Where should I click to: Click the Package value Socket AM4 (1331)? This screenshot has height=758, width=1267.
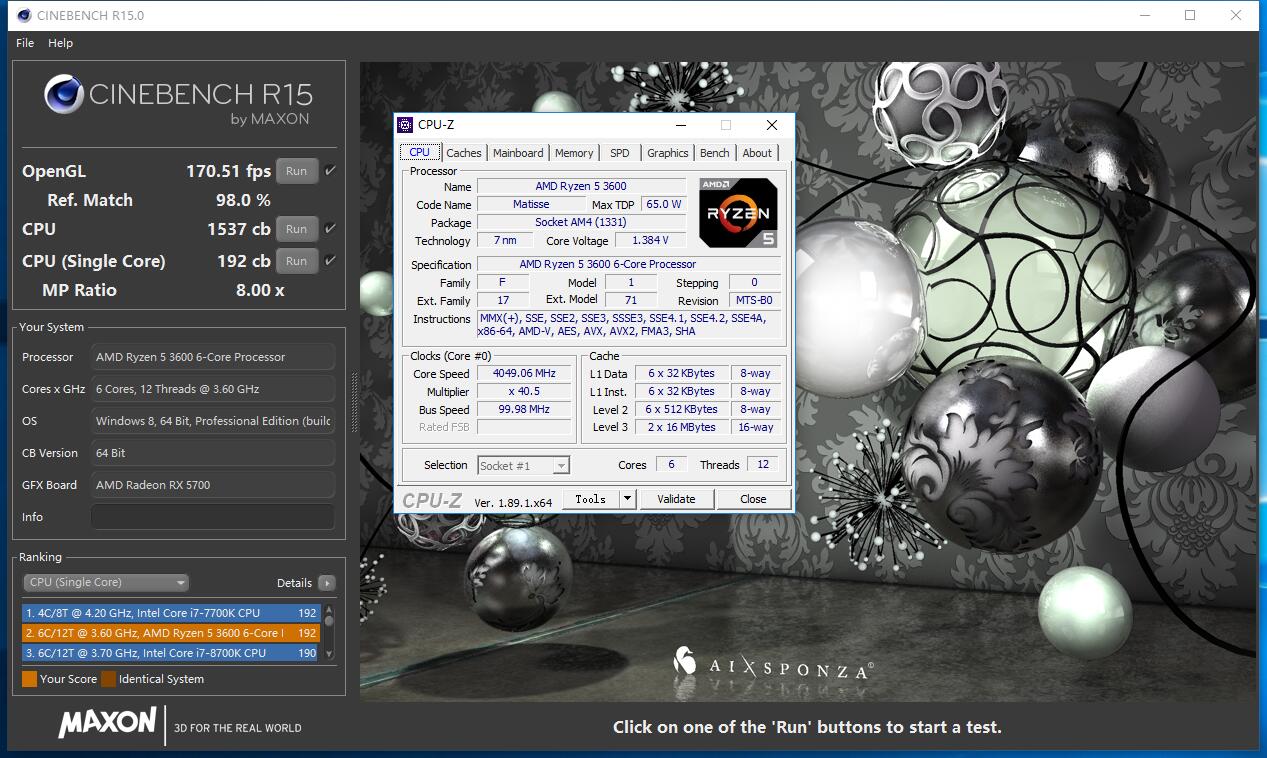(581, 222)
